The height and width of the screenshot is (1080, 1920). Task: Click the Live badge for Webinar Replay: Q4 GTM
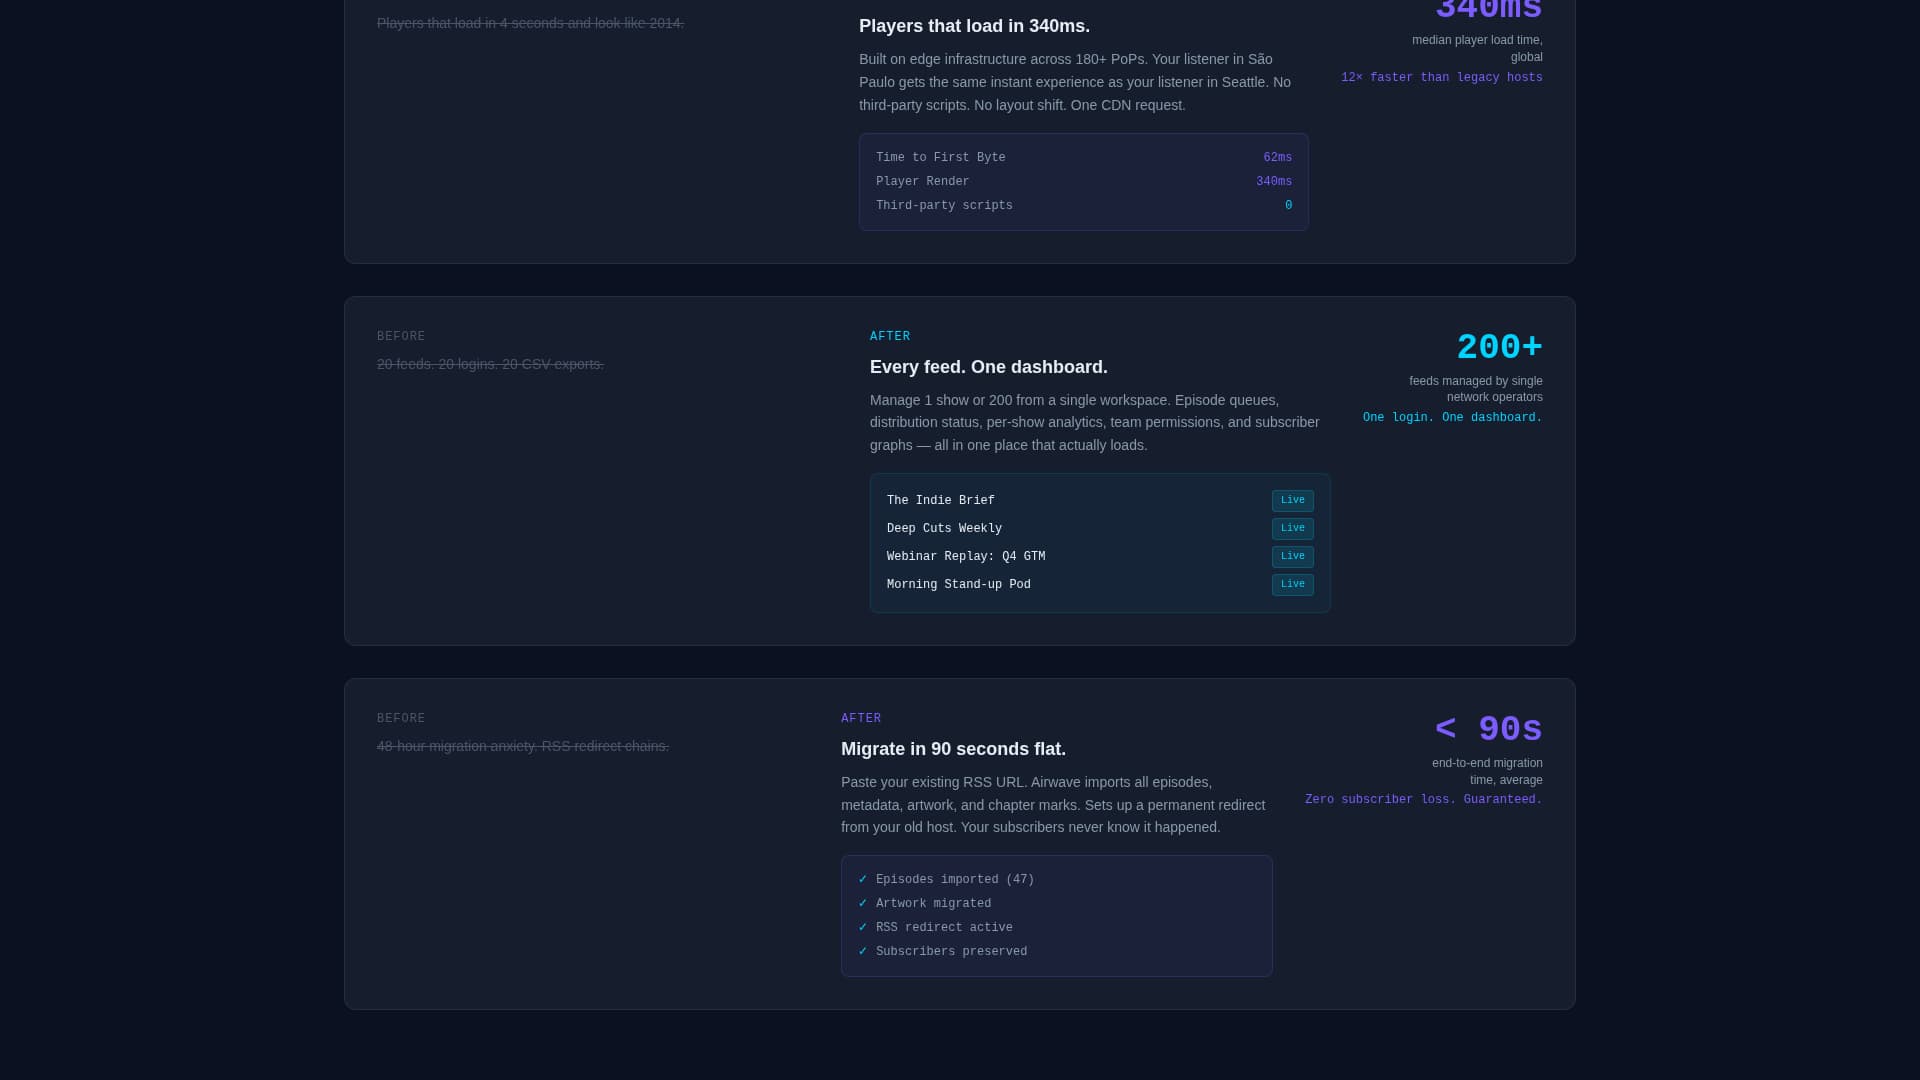point(1292,557)
